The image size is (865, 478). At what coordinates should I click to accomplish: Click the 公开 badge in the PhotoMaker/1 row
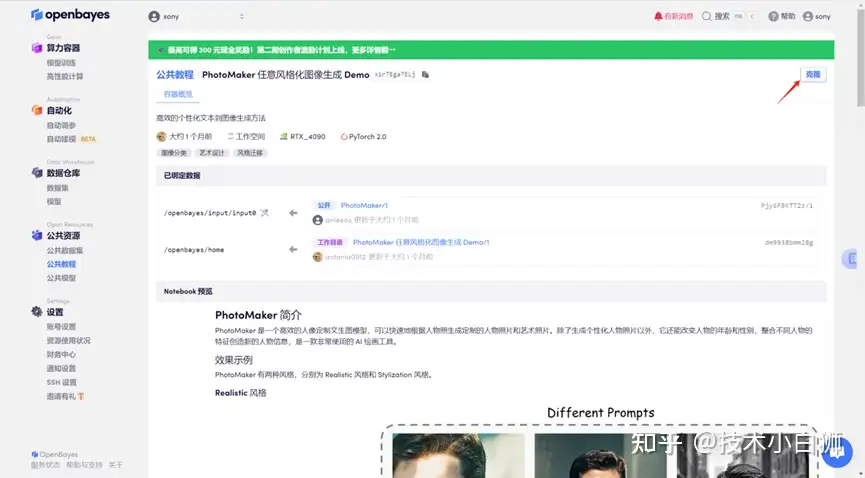click(324, 205)
